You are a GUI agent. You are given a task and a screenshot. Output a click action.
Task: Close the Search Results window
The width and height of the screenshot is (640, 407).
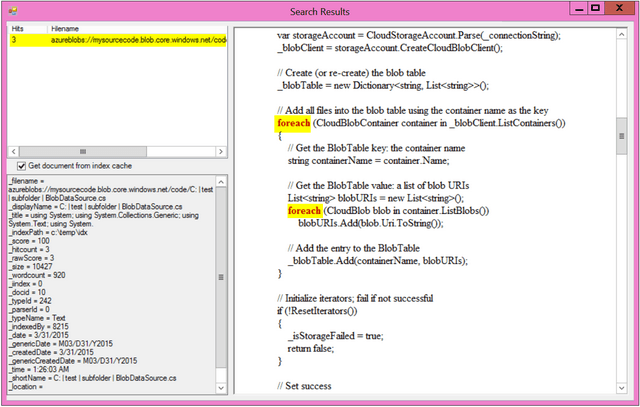620,8
